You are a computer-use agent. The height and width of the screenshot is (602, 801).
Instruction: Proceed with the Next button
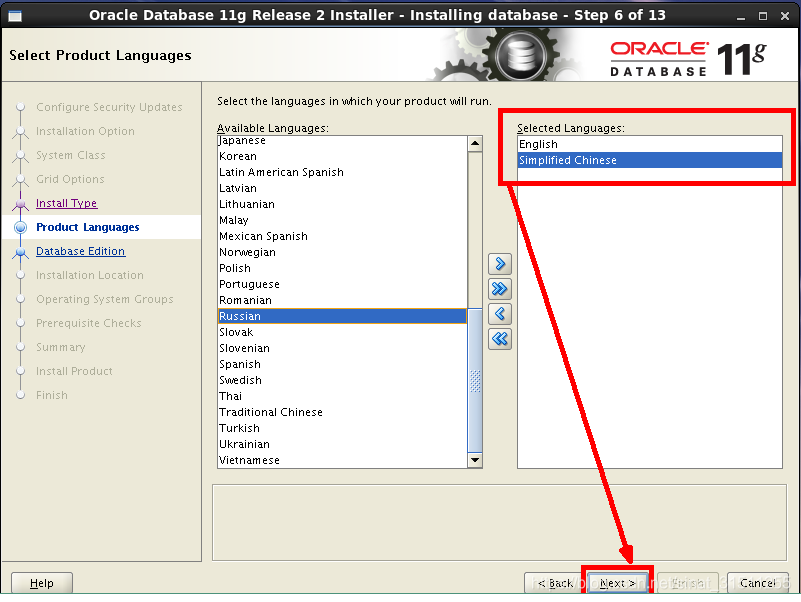point(618,583)
